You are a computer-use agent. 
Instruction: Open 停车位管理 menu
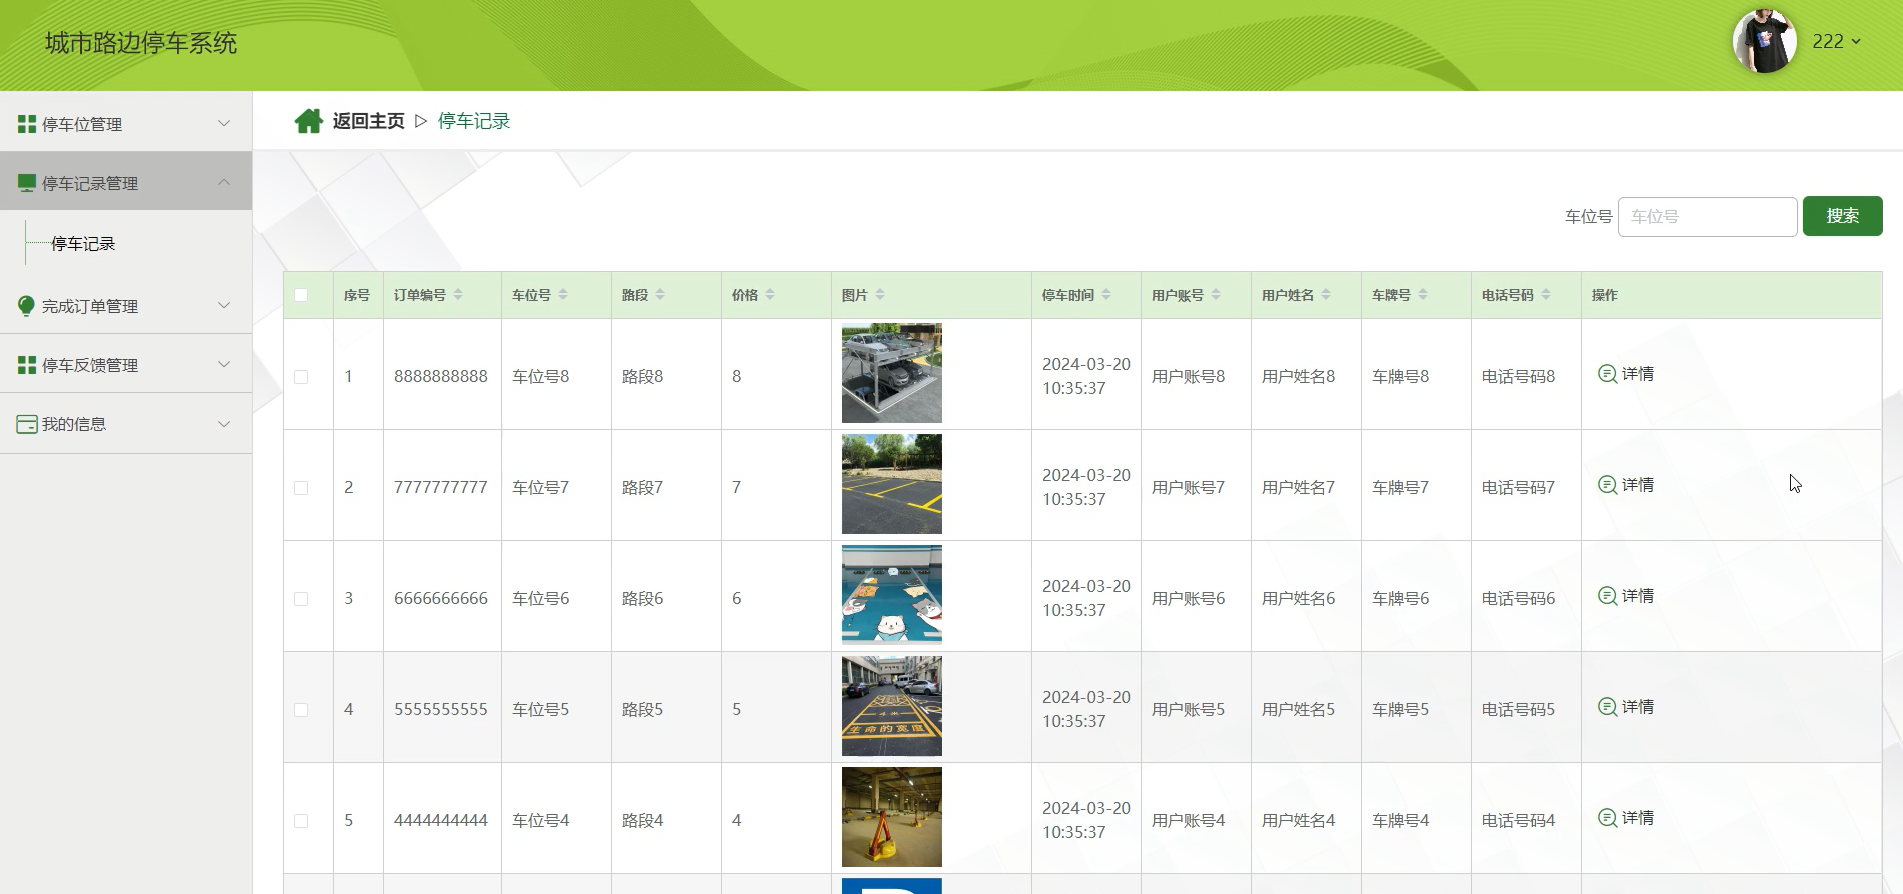pos(126,122)
